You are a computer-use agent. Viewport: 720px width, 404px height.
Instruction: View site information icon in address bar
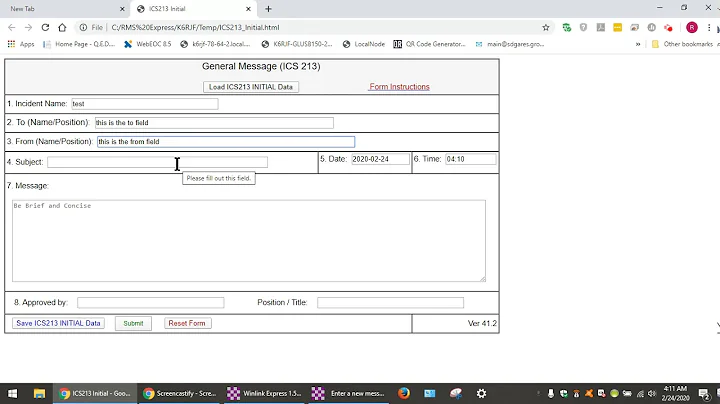83,28
